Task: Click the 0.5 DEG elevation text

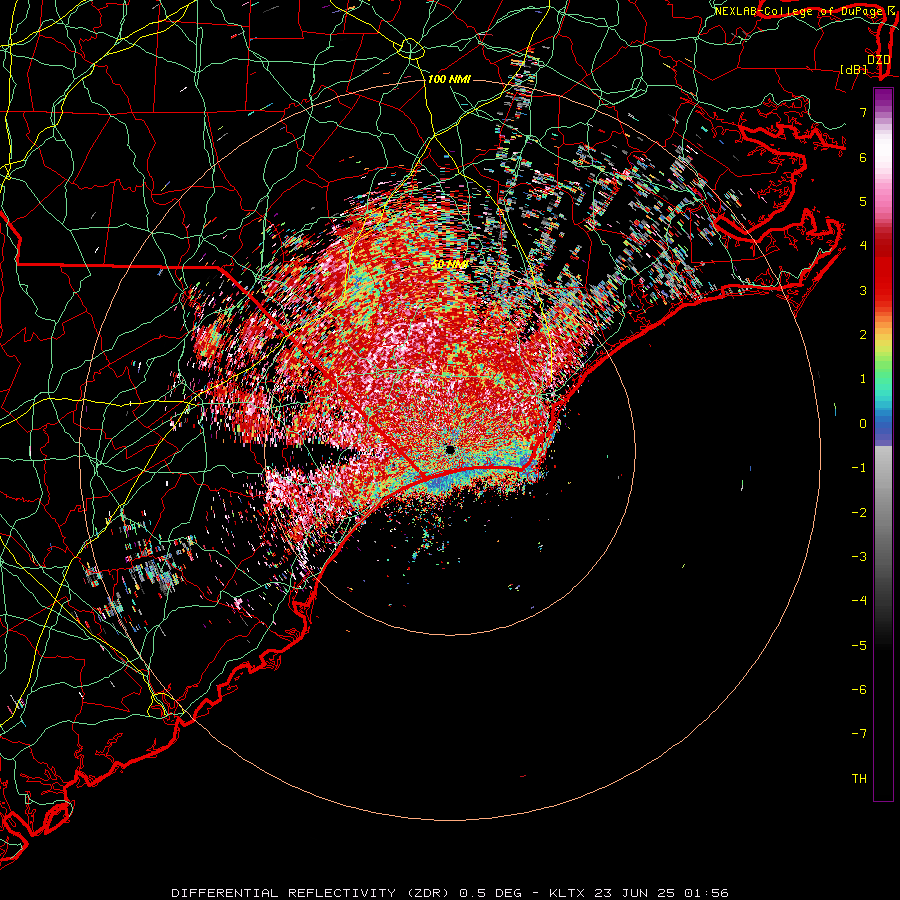Action: pyautogui.click(x=491, y=893)
